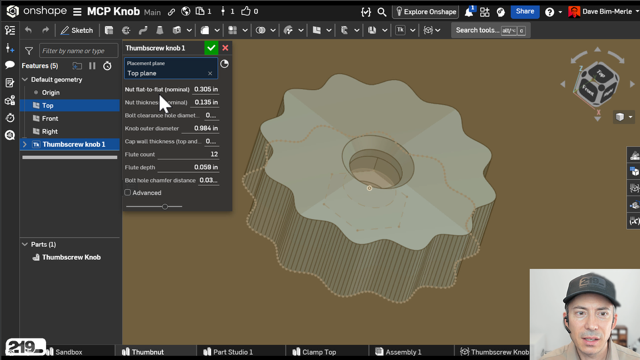This screenshot has height=360, width=640.
Task: Confirm the Thumbscrew knob feature with green check
Action: click(x=211, y=48)
